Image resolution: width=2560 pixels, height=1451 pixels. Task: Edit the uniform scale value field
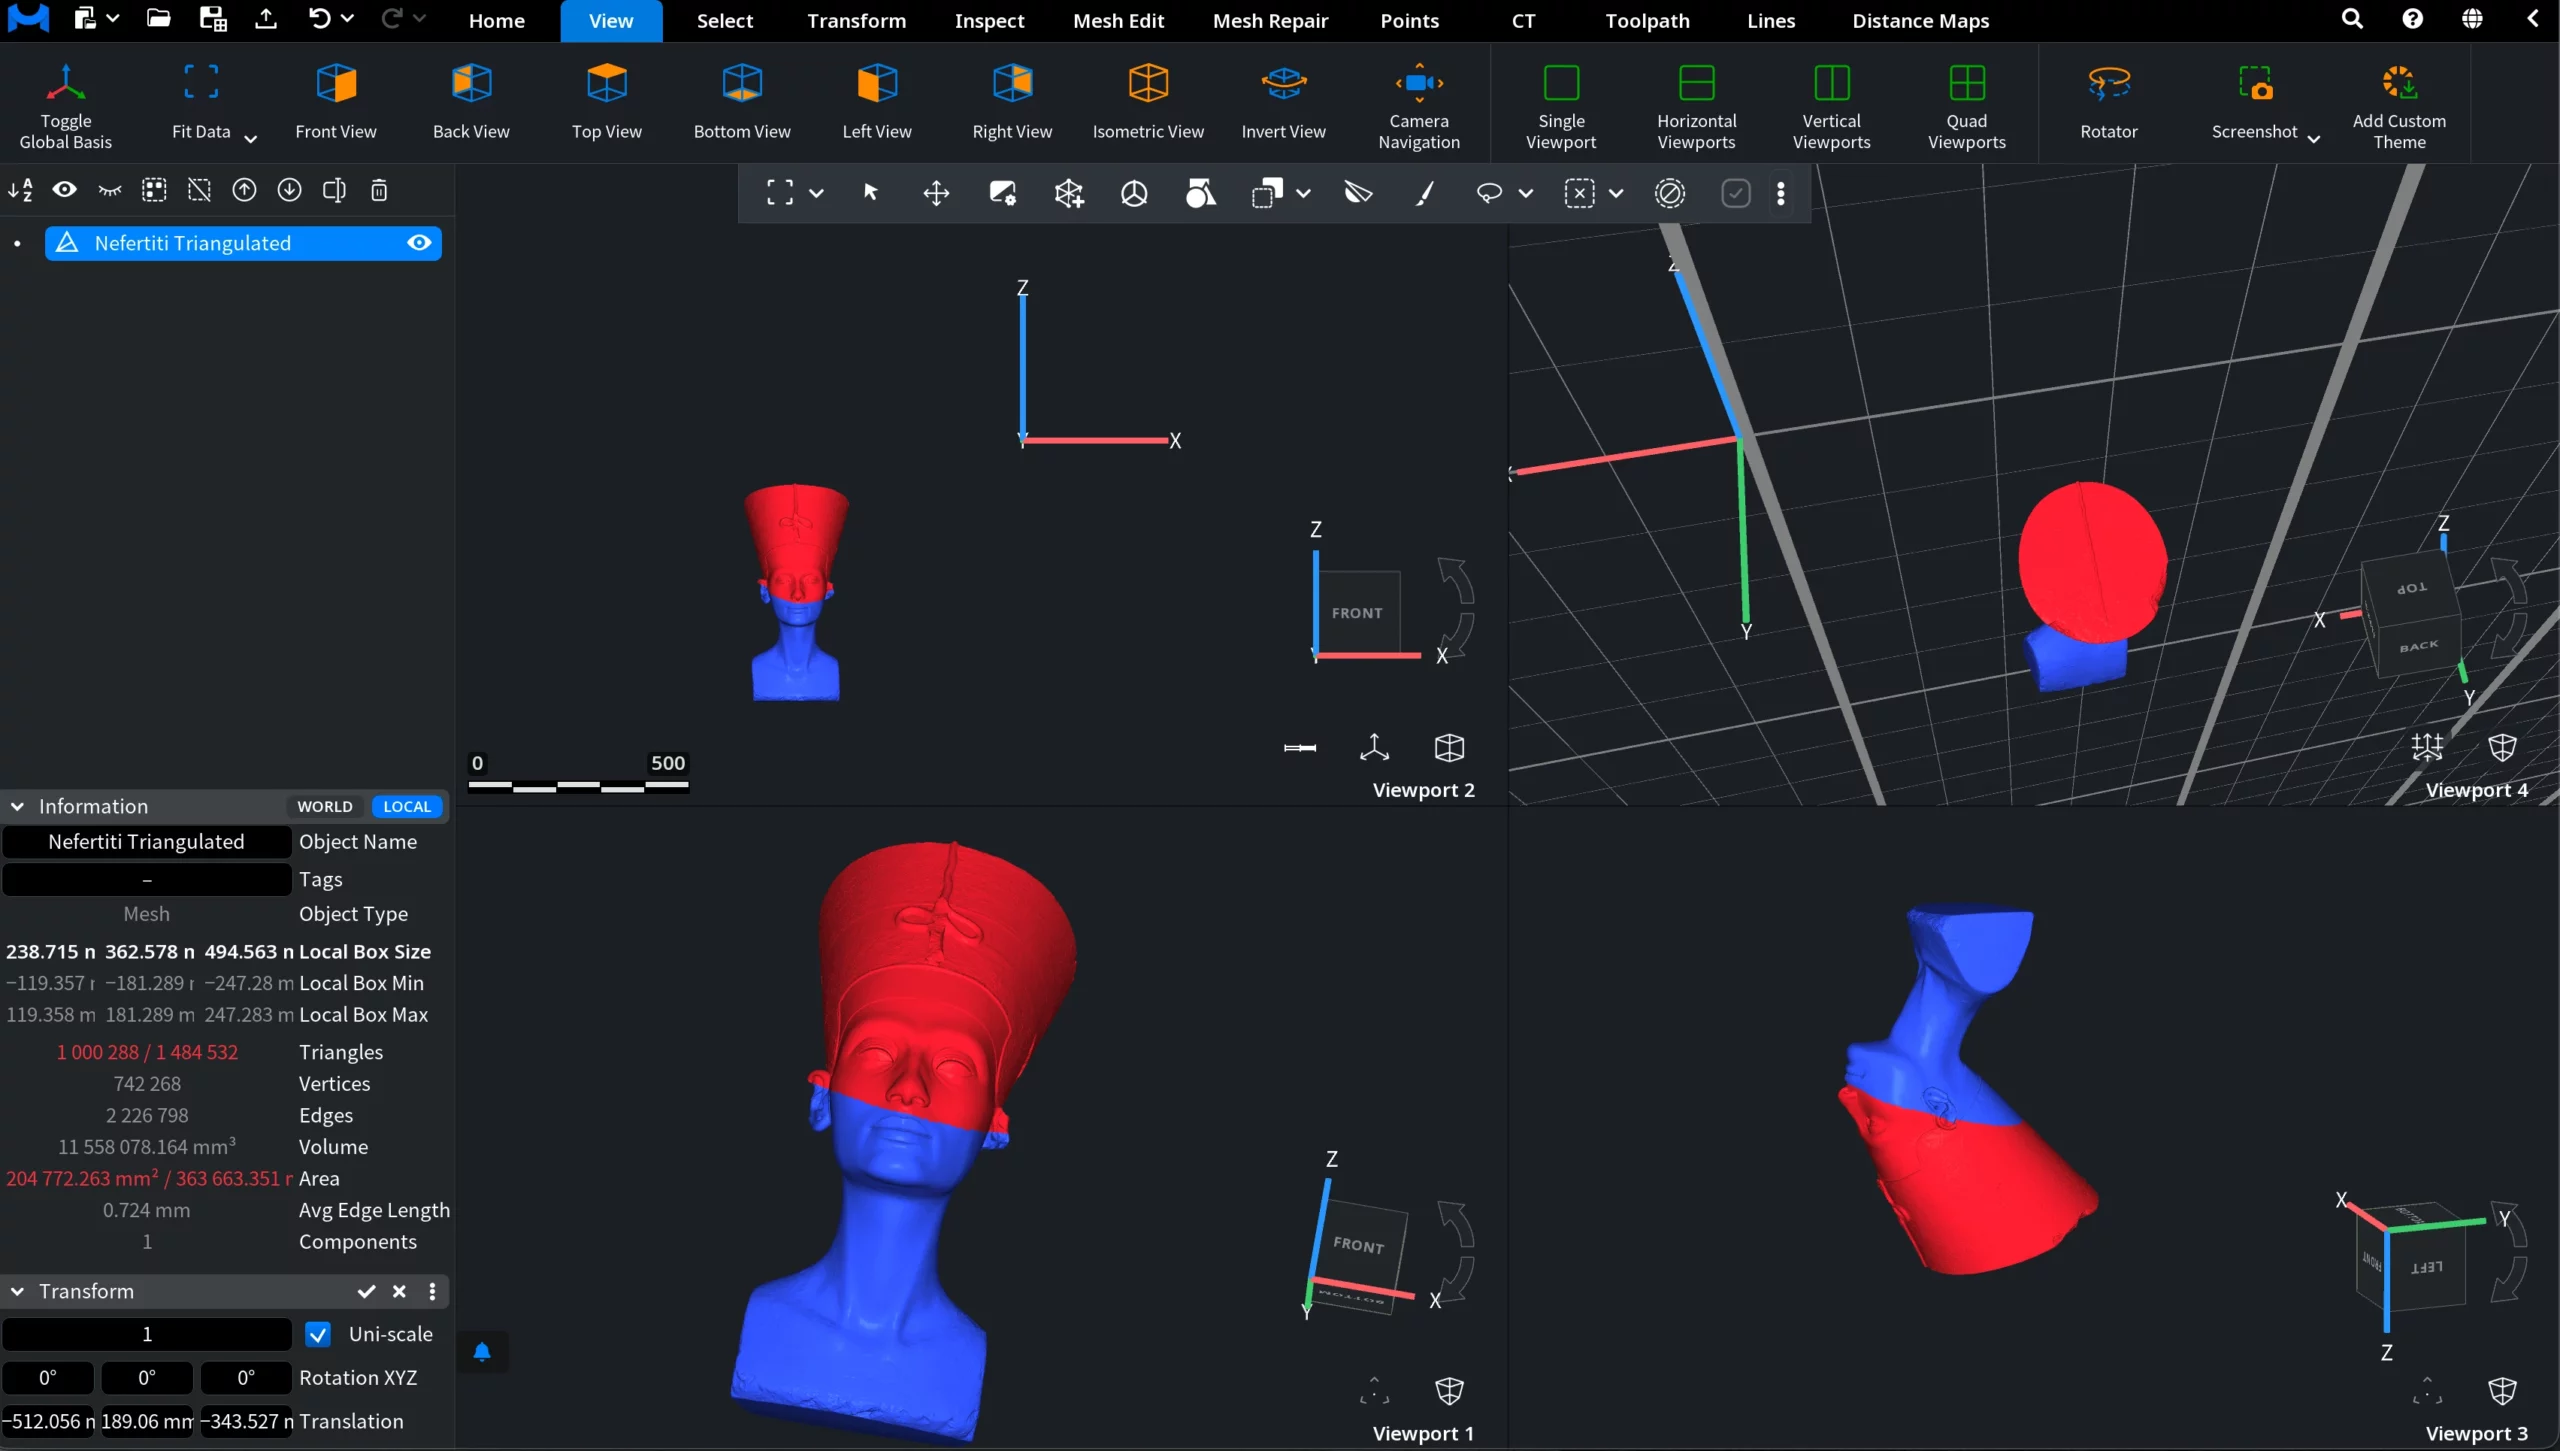click(146, 1334)
